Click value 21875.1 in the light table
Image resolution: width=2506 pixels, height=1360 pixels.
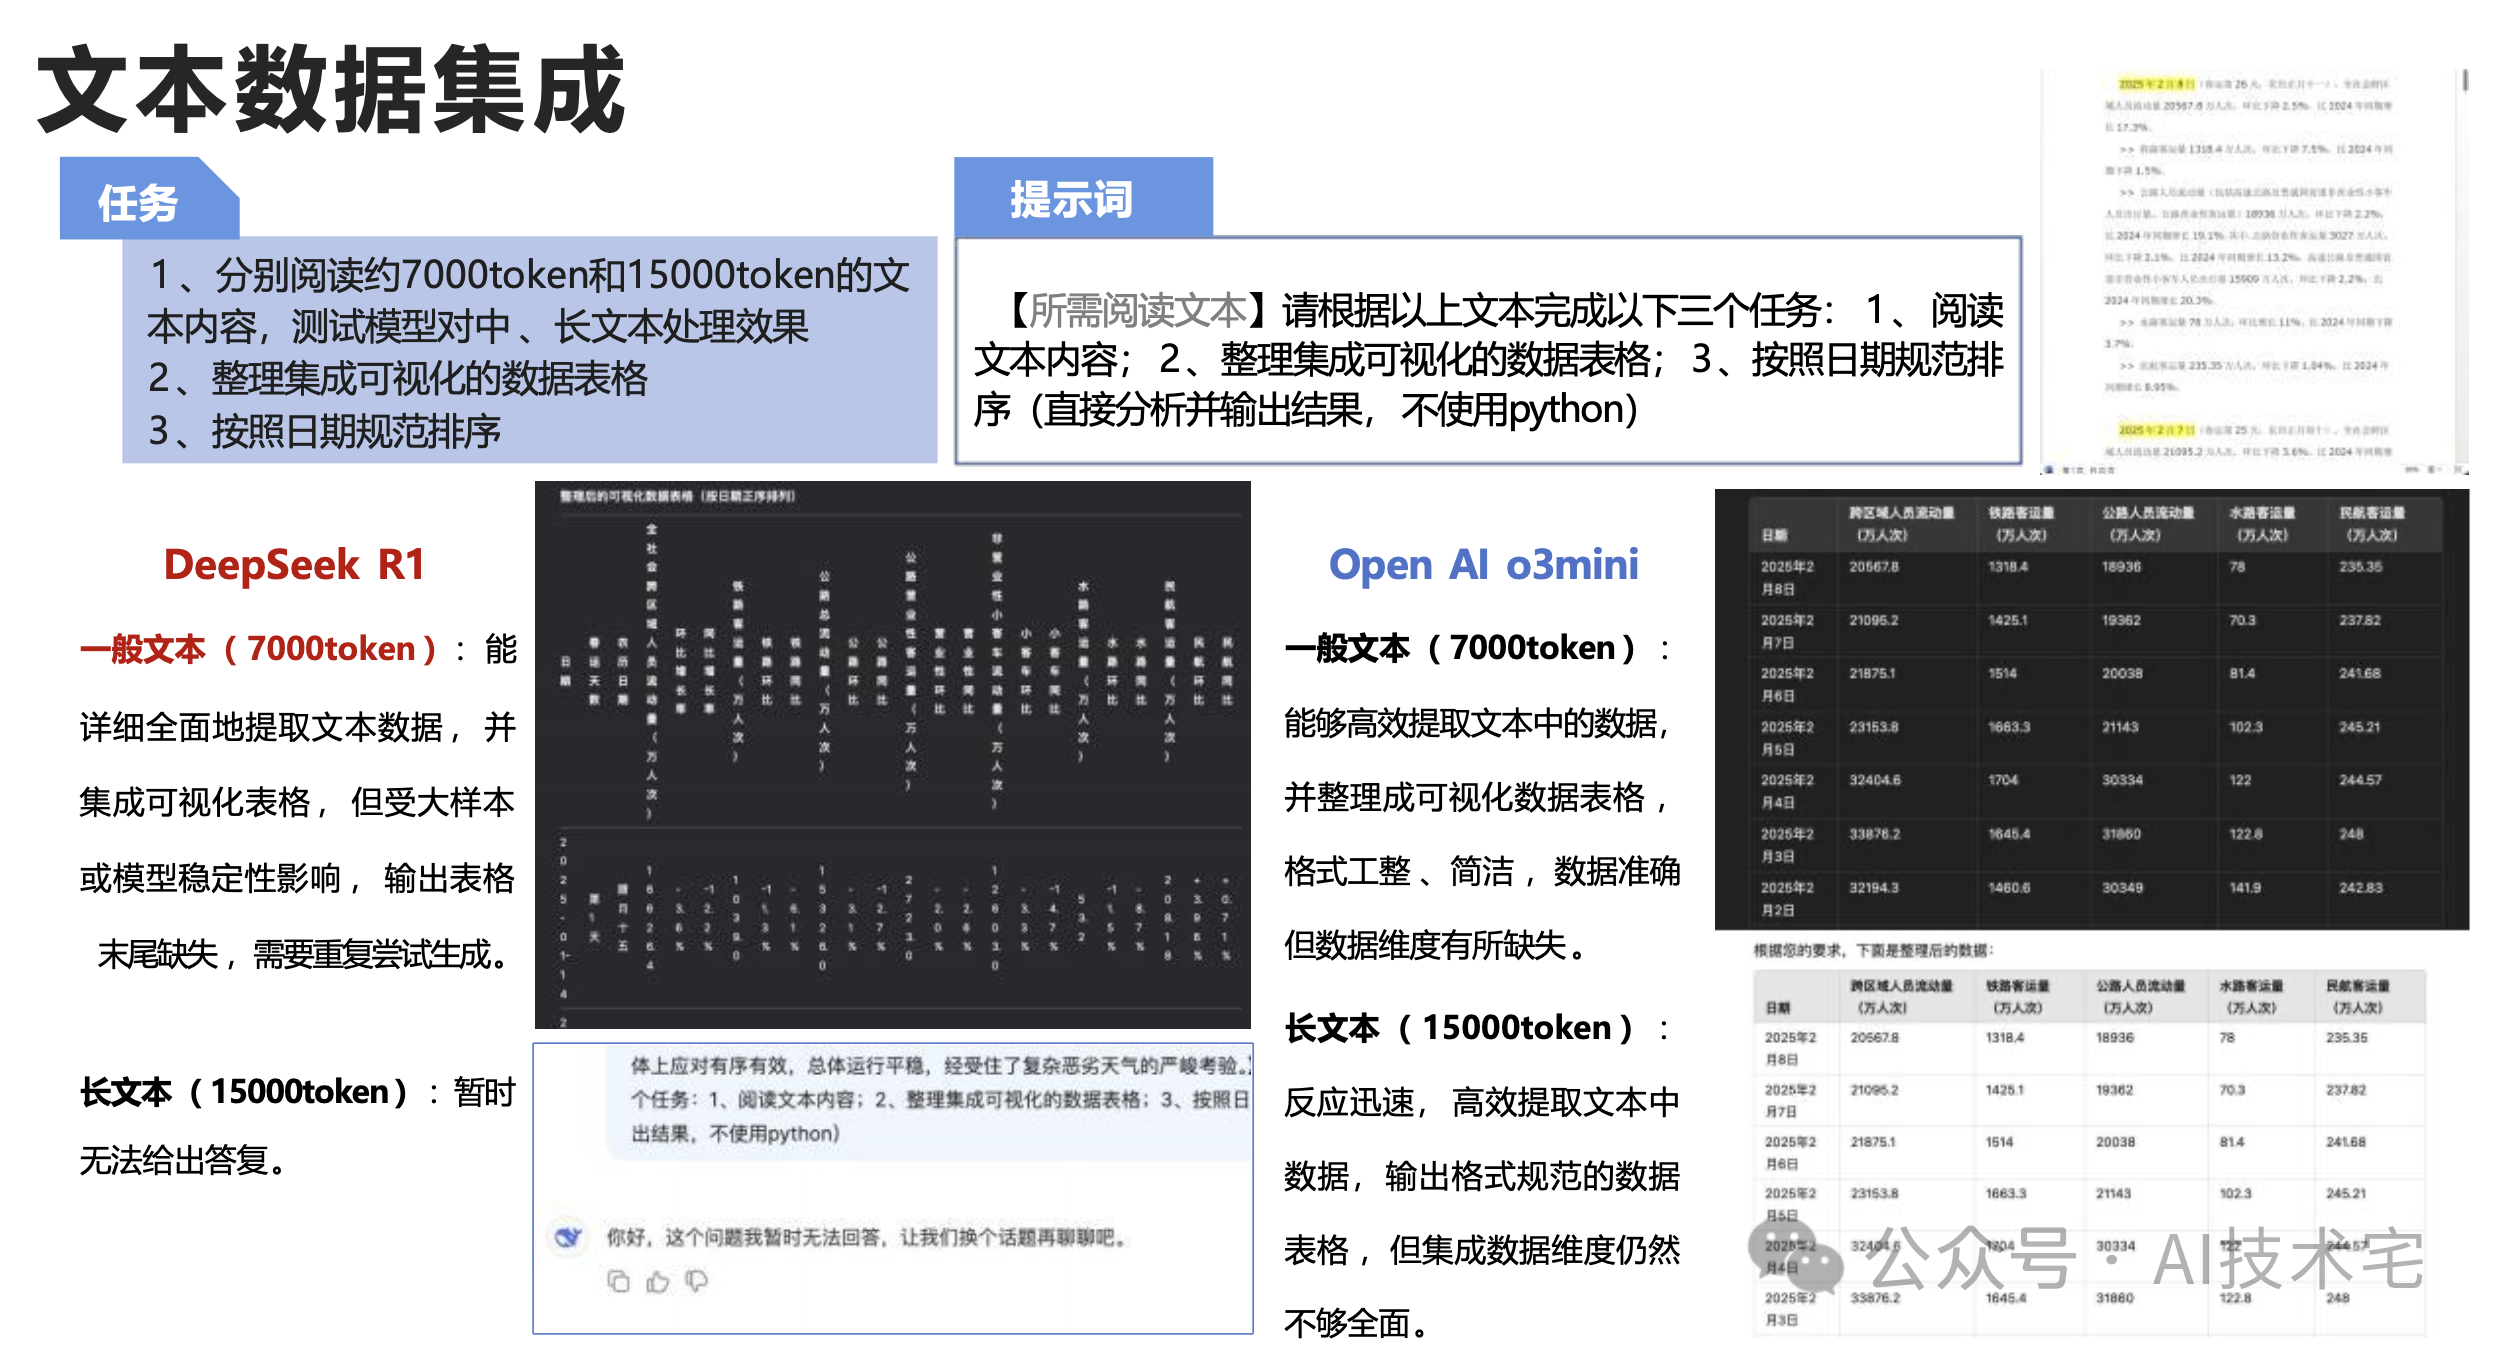pyautogui.click(x=1873, y=1142)
